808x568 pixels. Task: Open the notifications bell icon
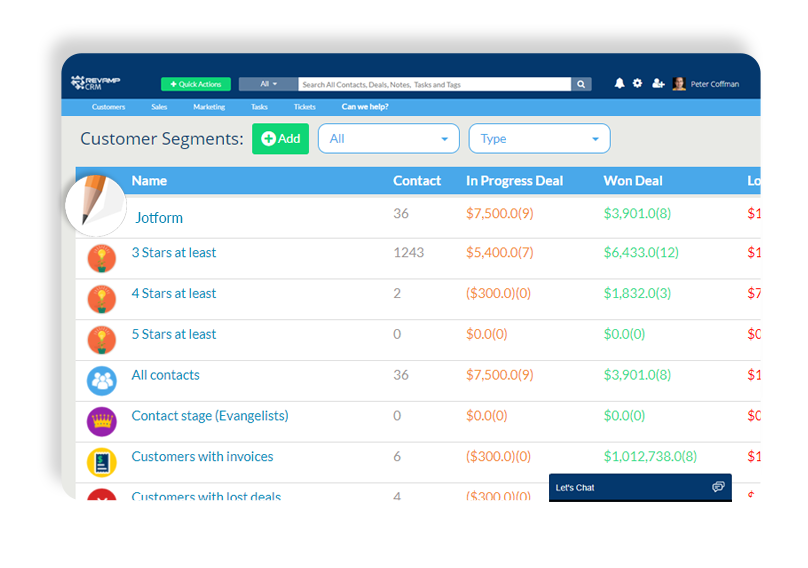click(x=619, y=83)
